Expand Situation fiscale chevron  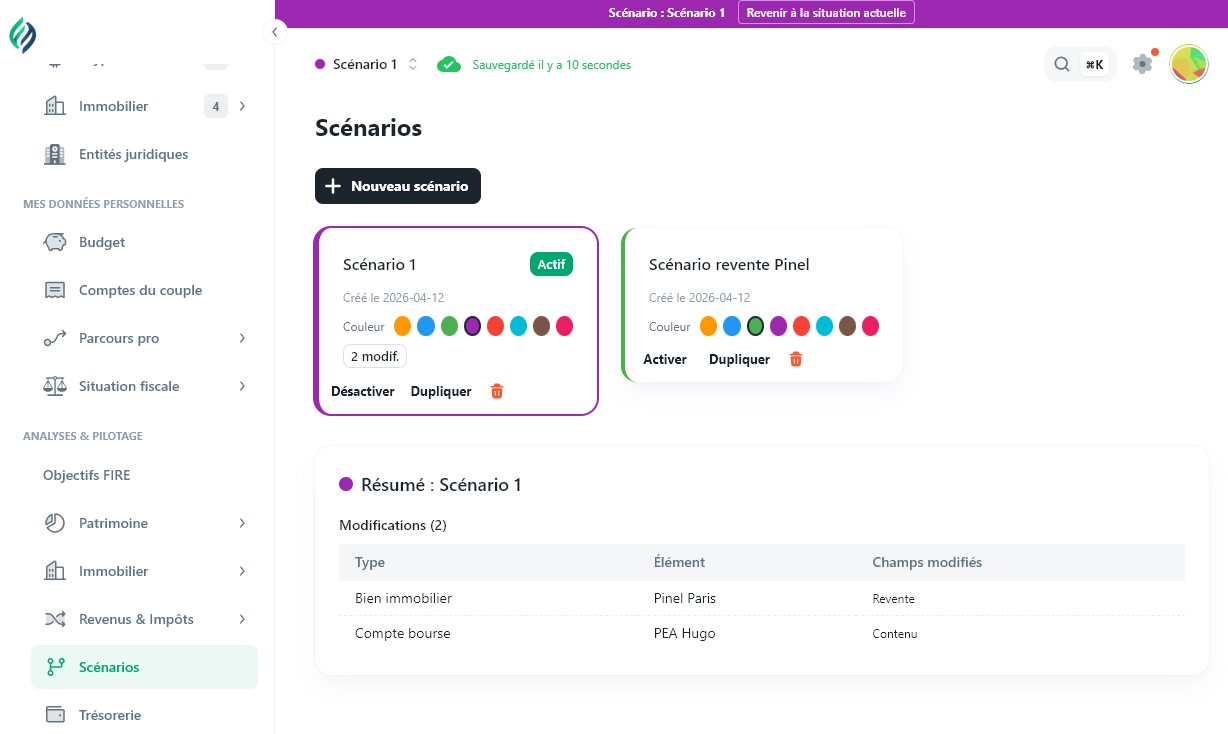(x=242, y=386)
